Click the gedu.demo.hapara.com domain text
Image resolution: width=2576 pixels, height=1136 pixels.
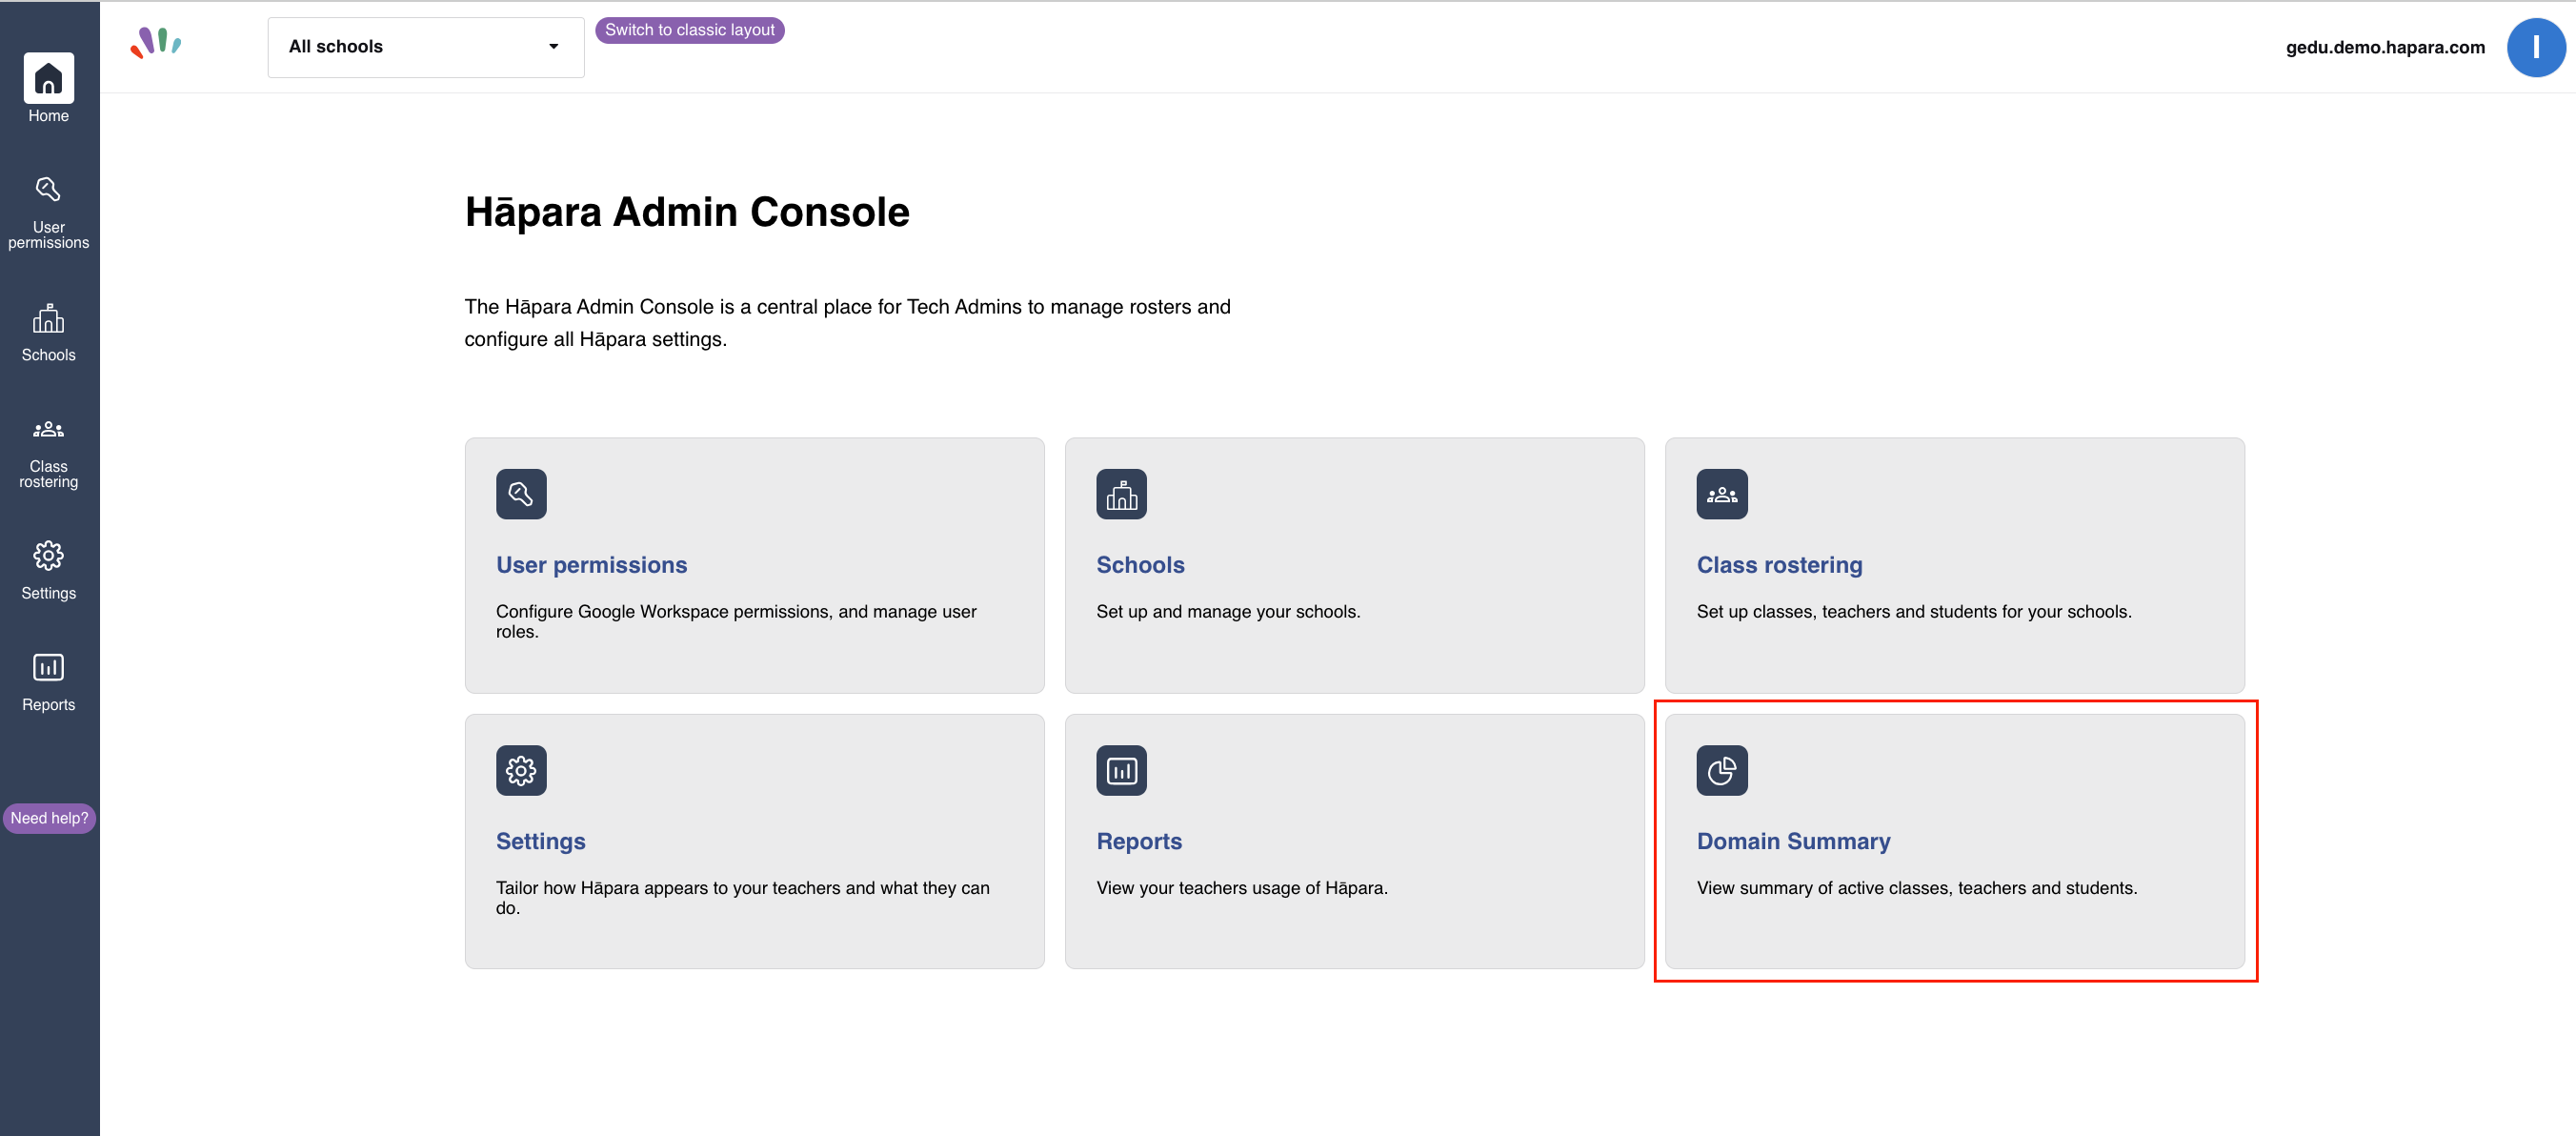point(2385,47)
